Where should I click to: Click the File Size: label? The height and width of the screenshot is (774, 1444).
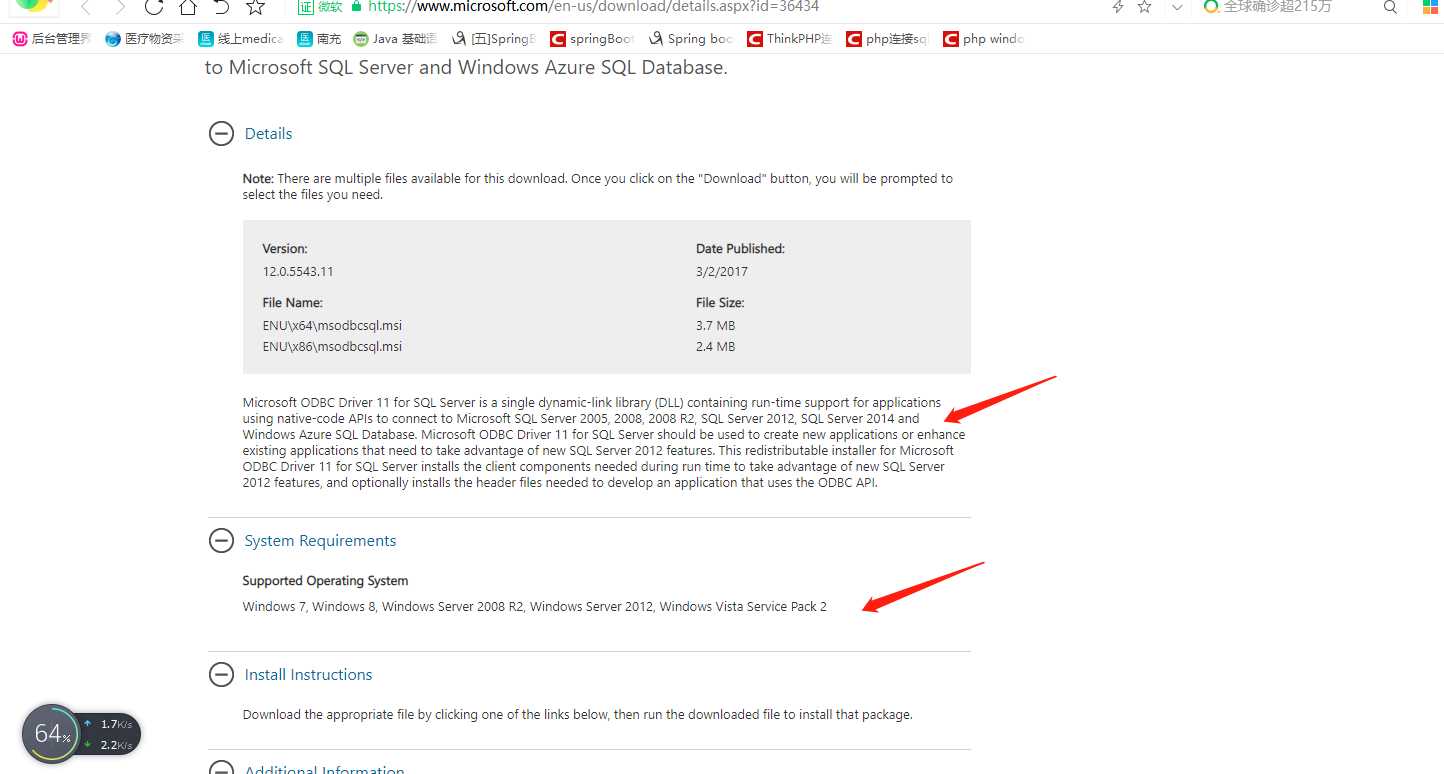[x=720, y=303]
